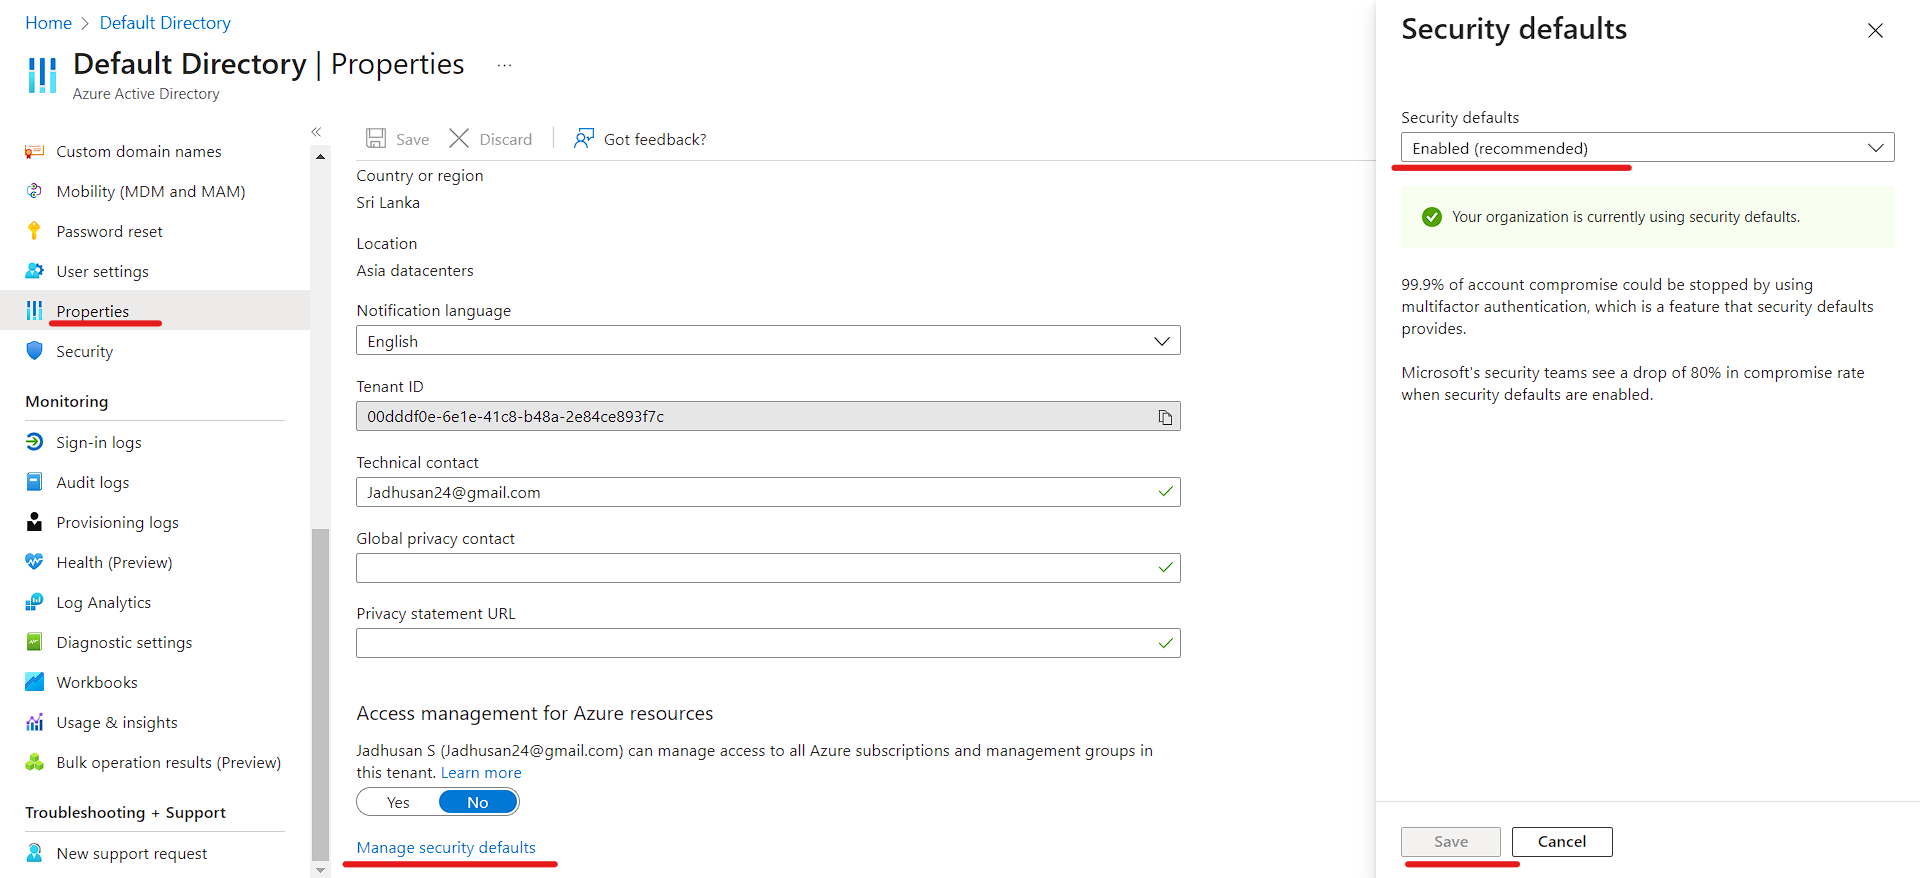
Task: Go to User settings menu item
Action: pyautogui.click(x=102, y=271)
